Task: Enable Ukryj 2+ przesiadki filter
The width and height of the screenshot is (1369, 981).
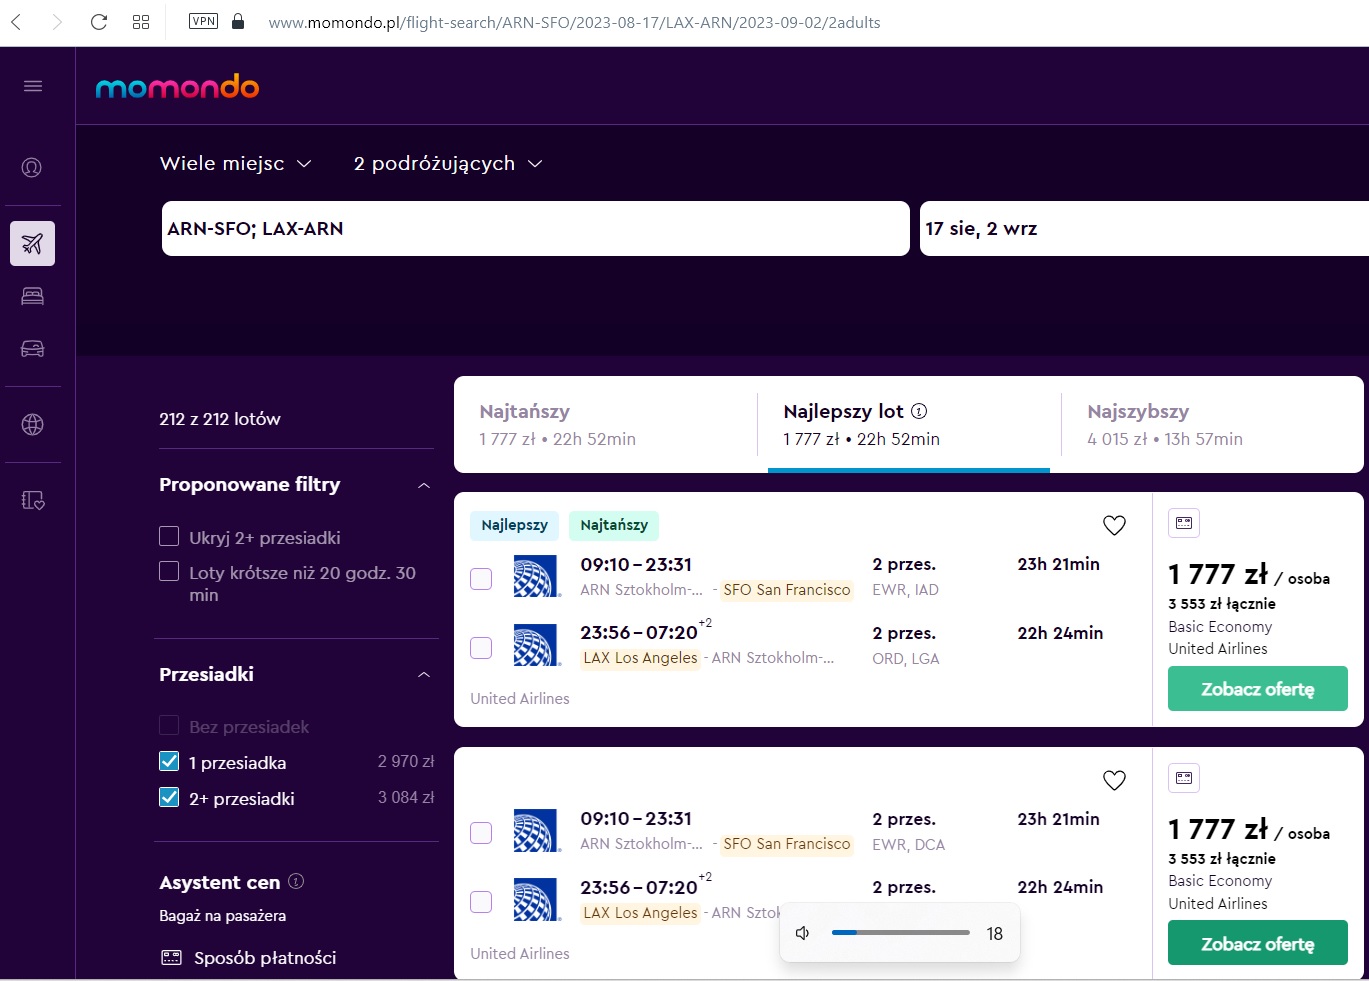Action: tap(169, 537)
